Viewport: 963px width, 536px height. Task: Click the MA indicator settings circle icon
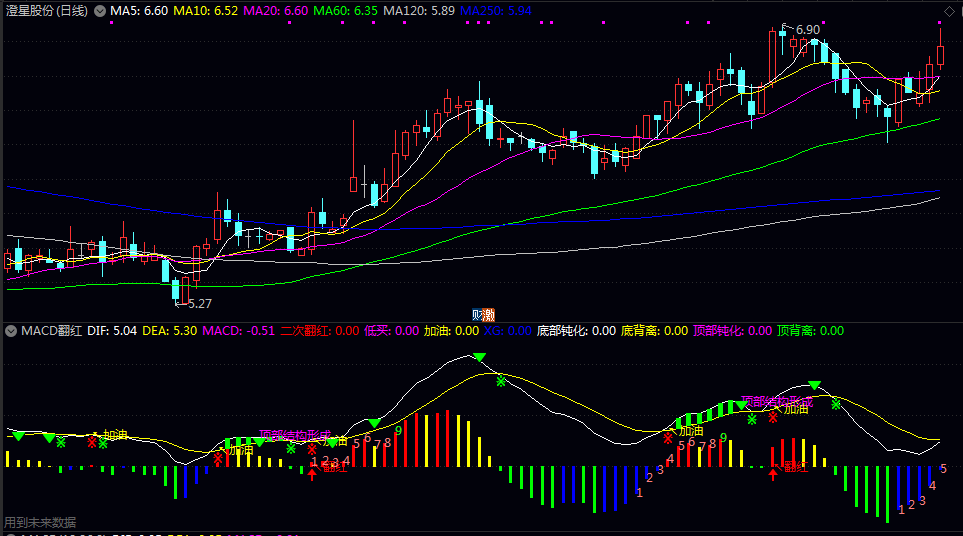click(99, 10)
